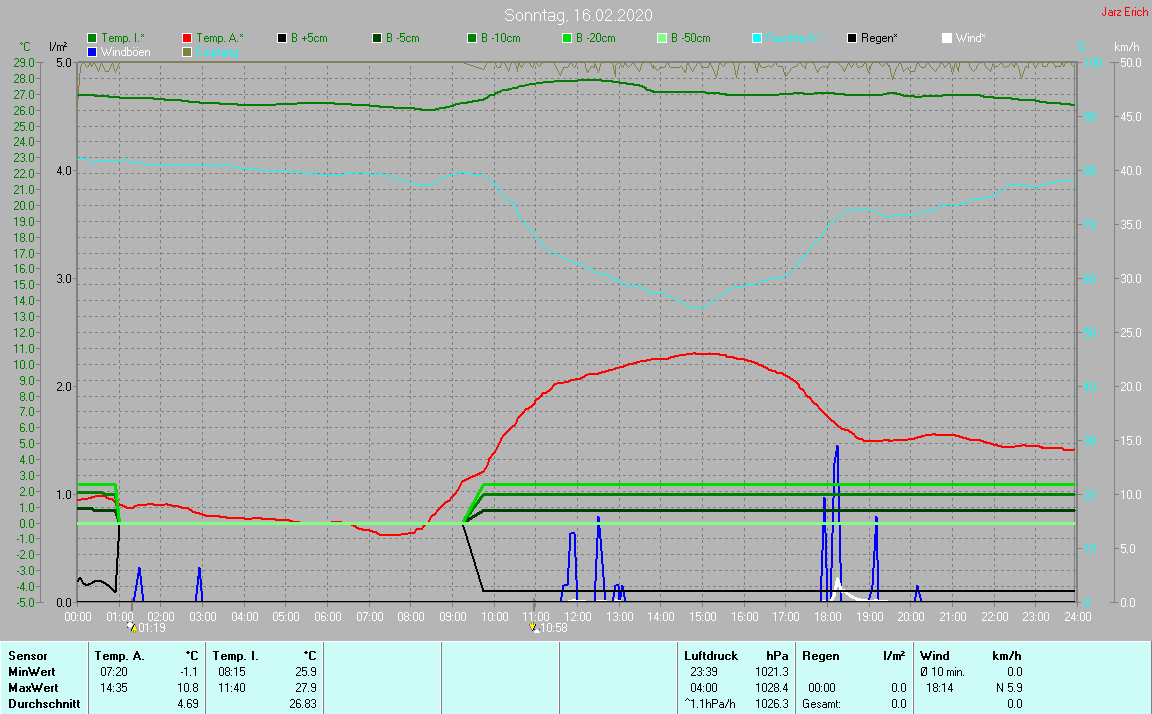Click the MaxWert row label
The image size is (1152, 714).
pos(32,688)
